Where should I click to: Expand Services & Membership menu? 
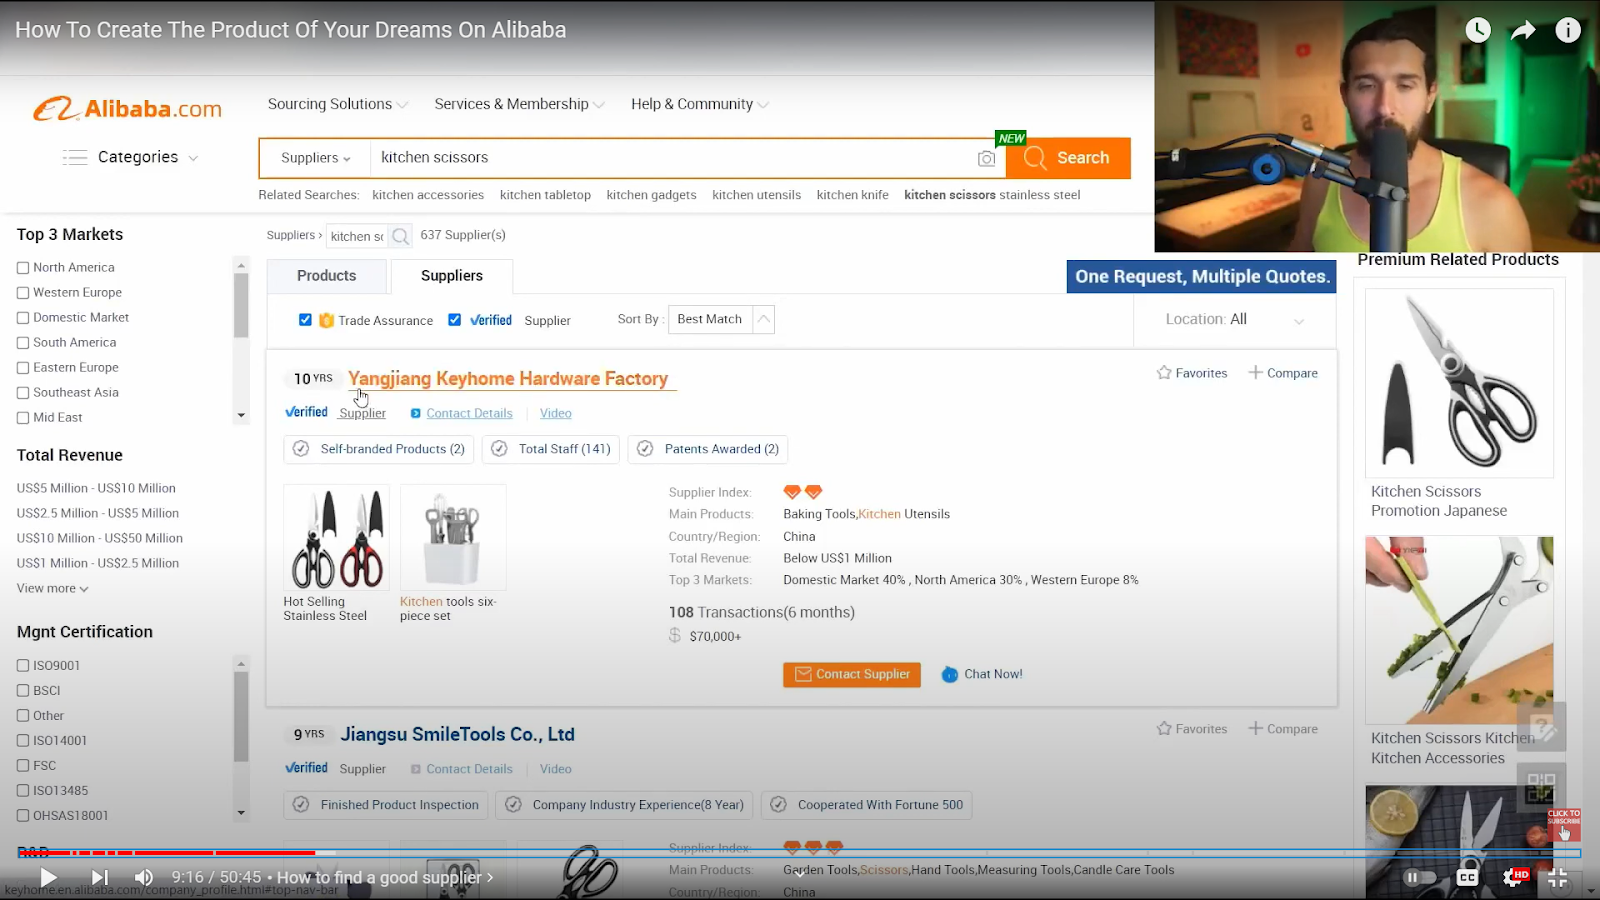pyautogui.click(x=519, y=104)
